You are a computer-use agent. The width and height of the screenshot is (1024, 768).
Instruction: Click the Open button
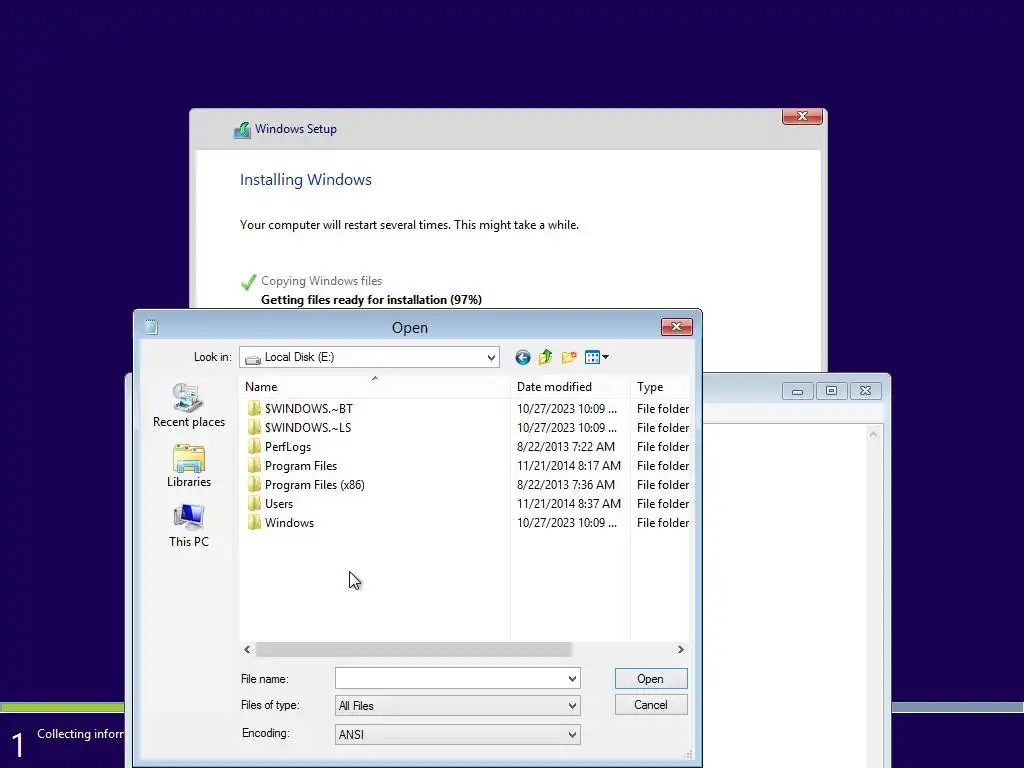click(x=651, y=679)
